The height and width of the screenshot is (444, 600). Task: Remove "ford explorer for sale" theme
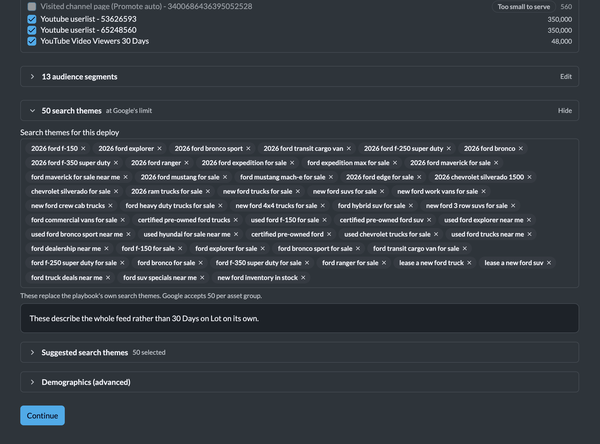point(262,248)
